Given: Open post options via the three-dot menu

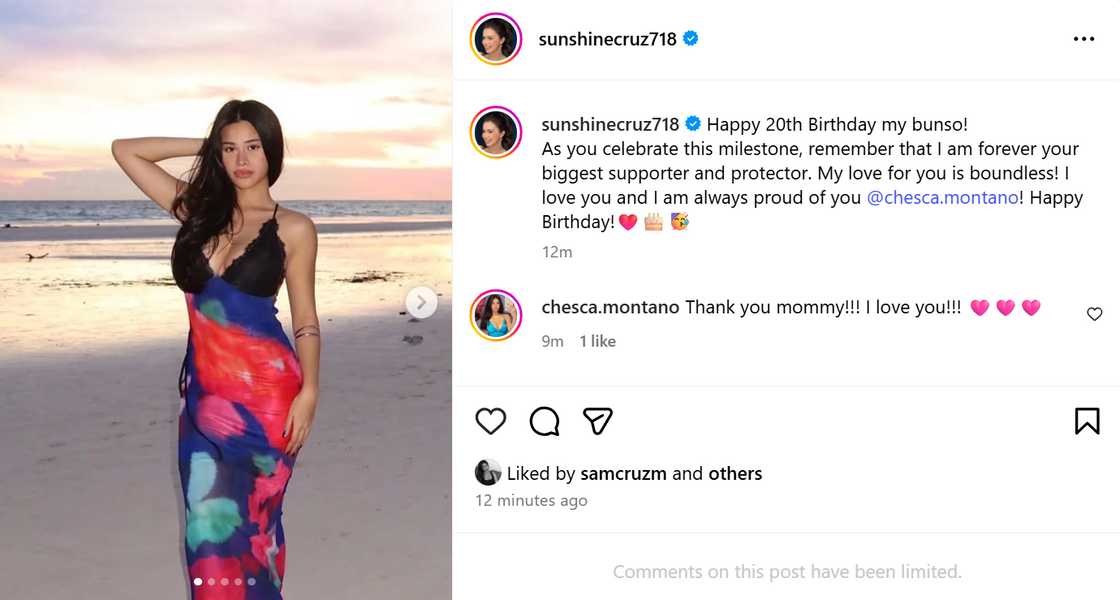Looking at the screenshot, I should (x=1084, y=37).
